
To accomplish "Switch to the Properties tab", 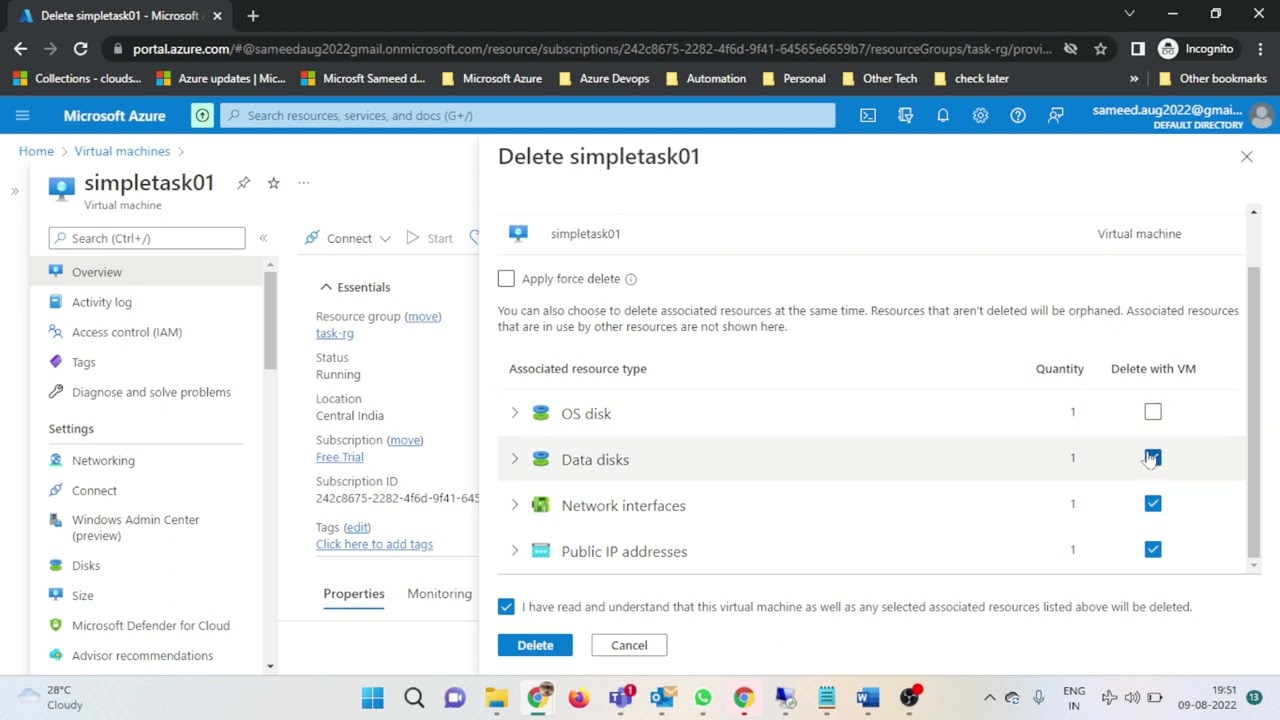I will [x=354, y=594].
